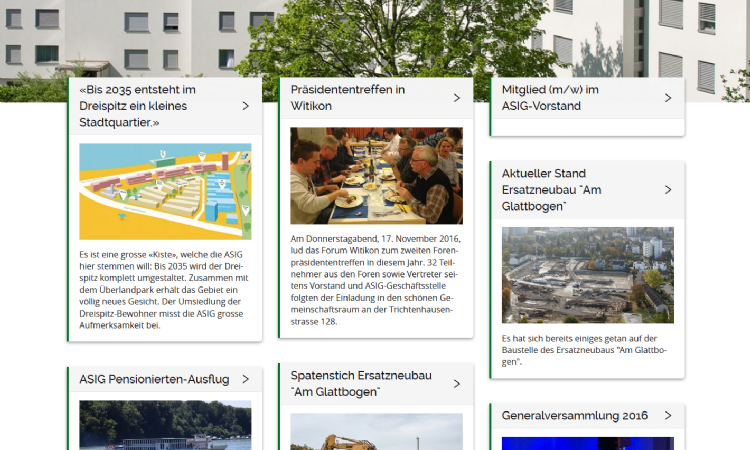Screen dimensions: 750x450
Task: Click the aerial construction site photo
Action: (x=587, y=275)
